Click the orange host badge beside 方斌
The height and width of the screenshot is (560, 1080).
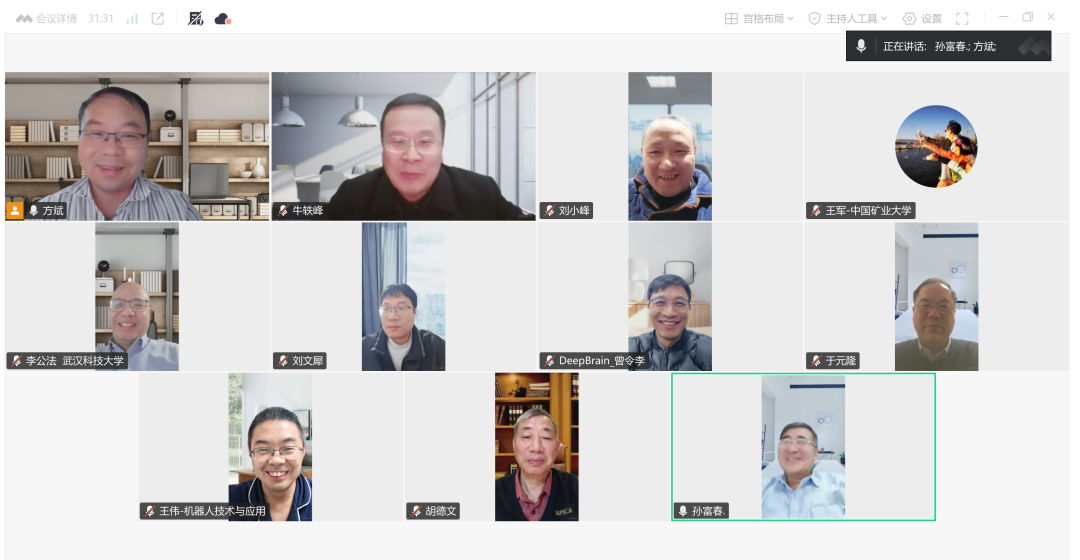pyautogui.click(x=15, y=211)
